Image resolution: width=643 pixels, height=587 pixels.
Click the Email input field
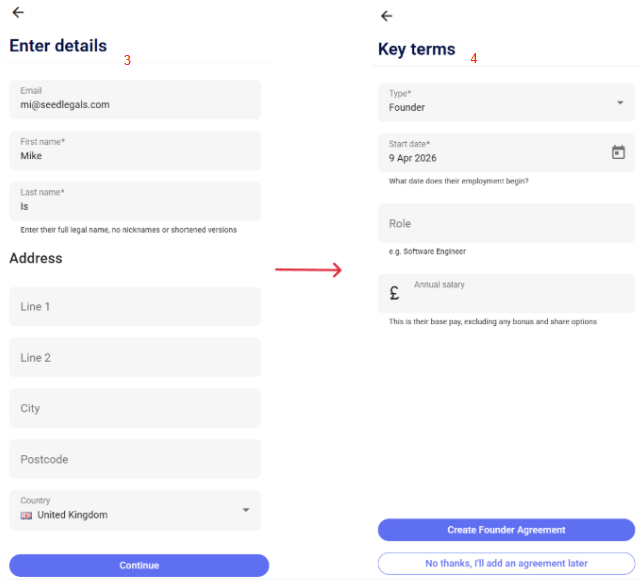coord(135,99)
